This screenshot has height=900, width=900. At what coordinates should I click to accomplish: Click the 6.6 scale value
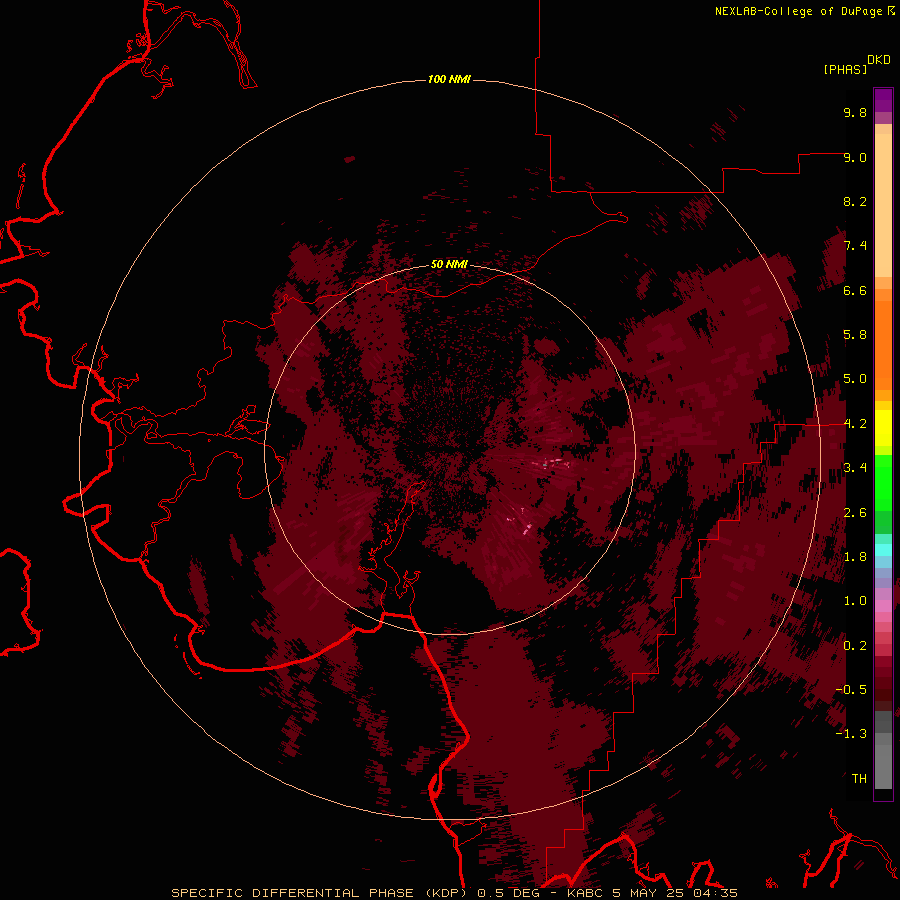tap(855, 290)
